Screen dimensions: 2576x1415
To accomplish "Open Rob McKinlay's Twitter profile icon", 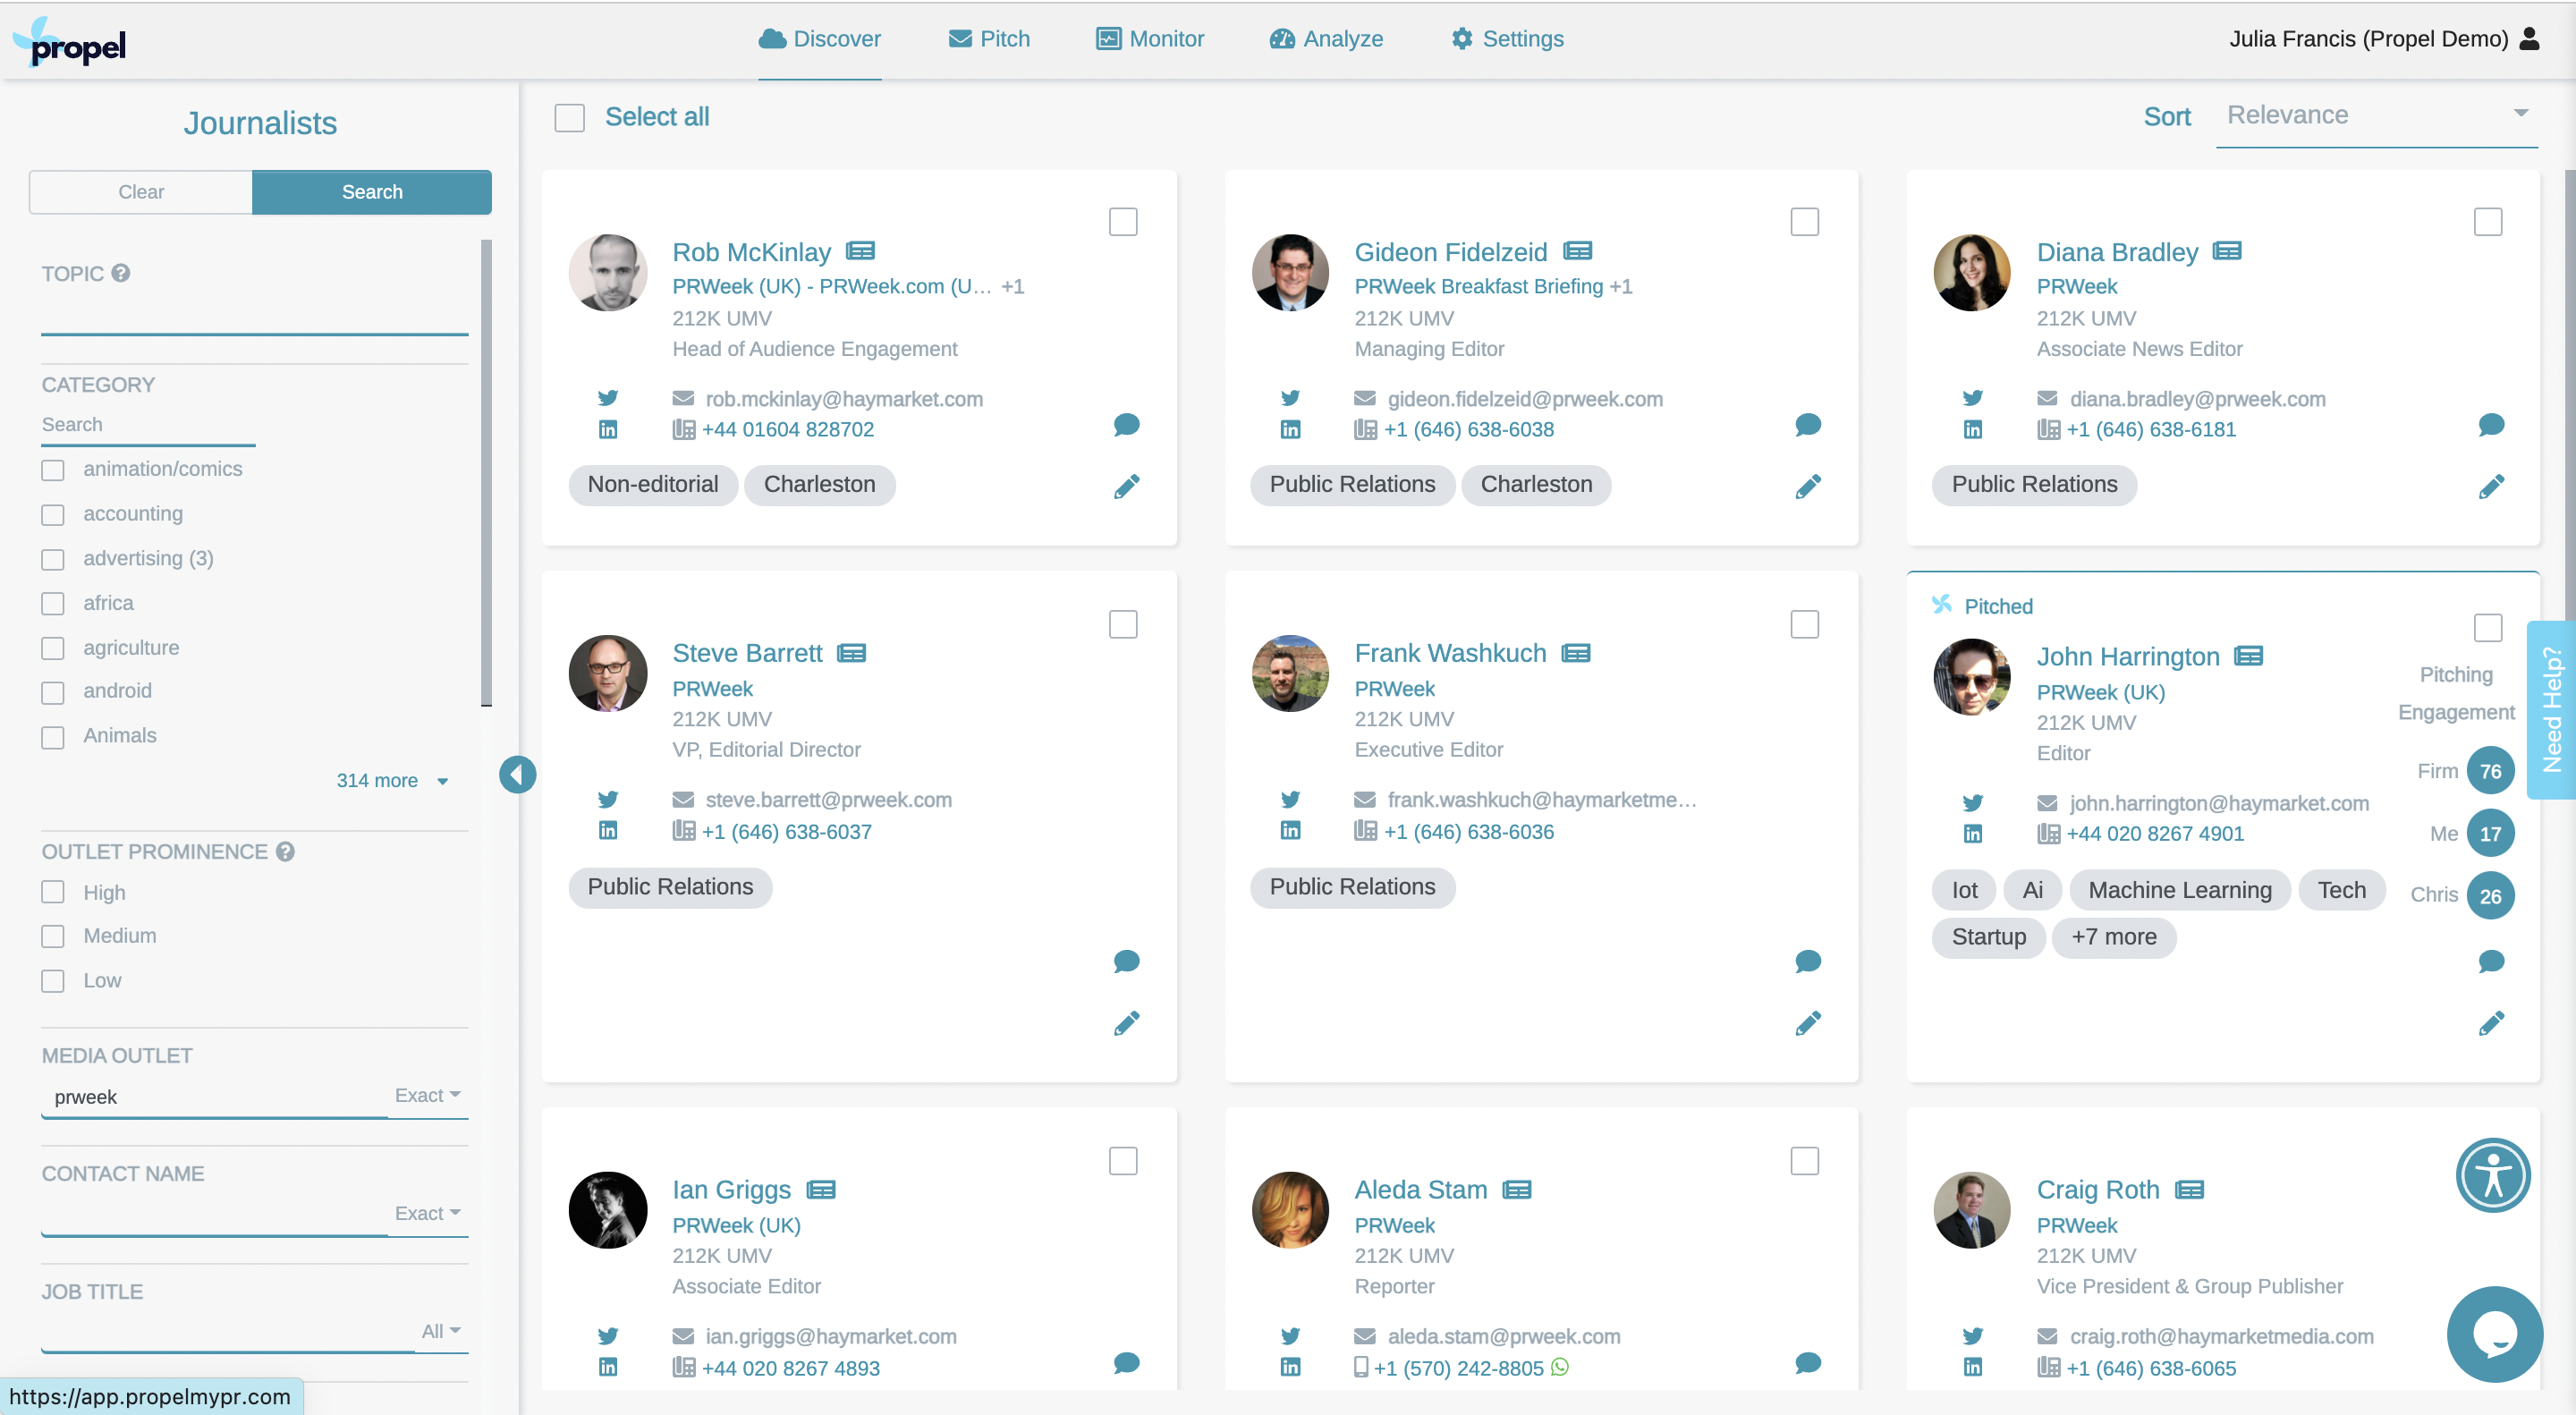I will pyautogui.click(x=608, y=398).
